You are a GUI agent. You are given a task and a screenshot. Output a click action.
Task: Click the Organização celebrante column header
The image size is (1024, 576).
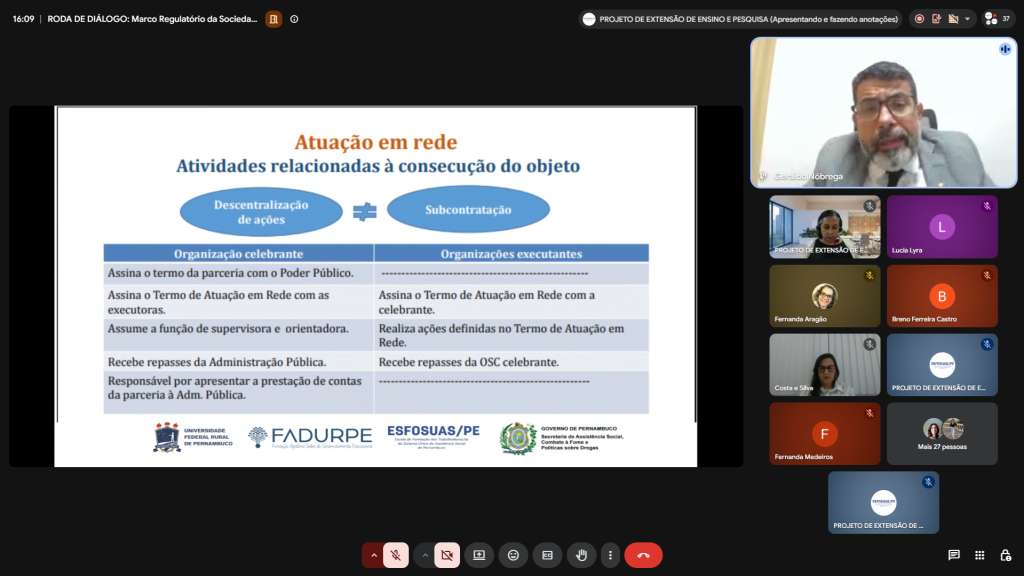pyautogui.click(x=238, y=253)
